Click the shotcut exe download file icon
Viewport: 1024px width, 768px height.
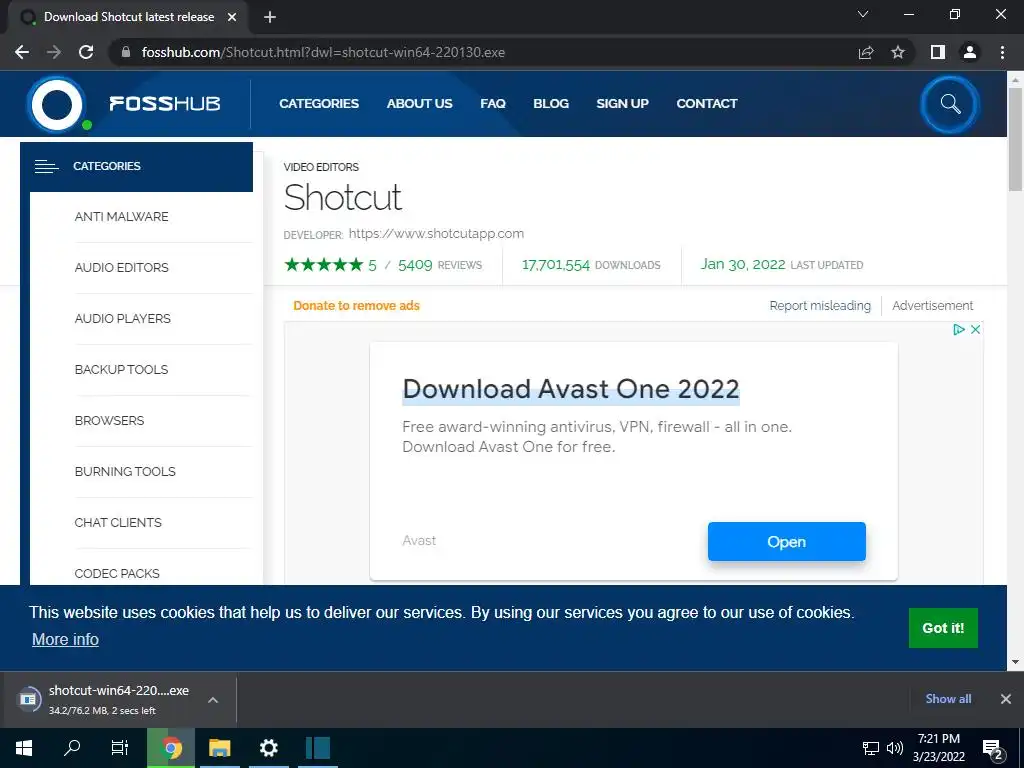[28, 699]
